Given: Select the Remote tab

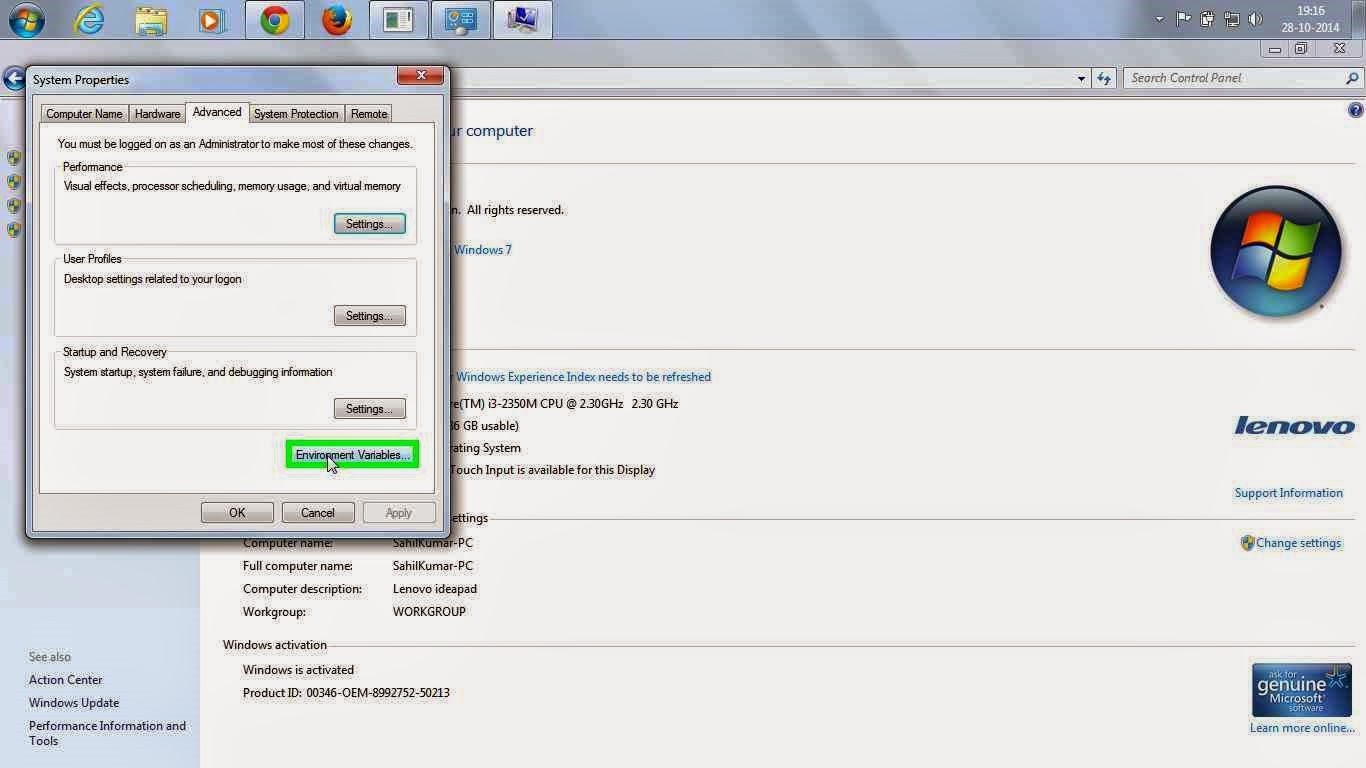Looking at the screenshot, I should tap(368, 113).
